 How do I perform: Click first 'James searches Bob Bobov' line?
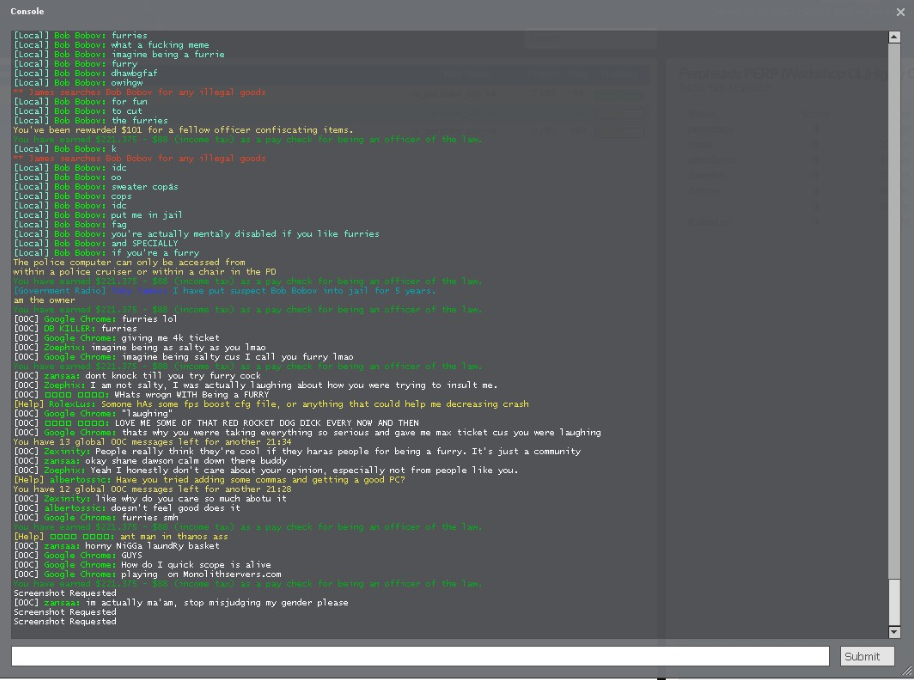tap(139, 92)
